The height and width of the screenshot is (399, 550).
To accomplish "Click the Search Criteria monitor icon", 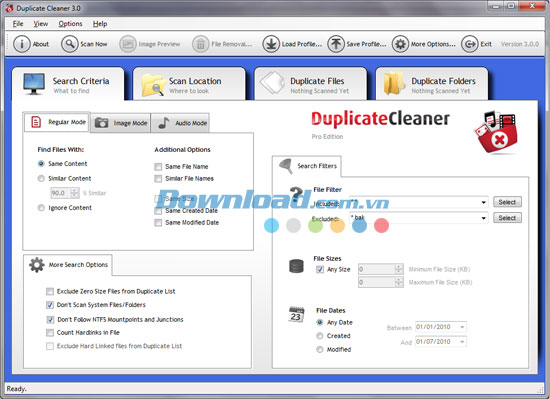I will click(34, 84).
